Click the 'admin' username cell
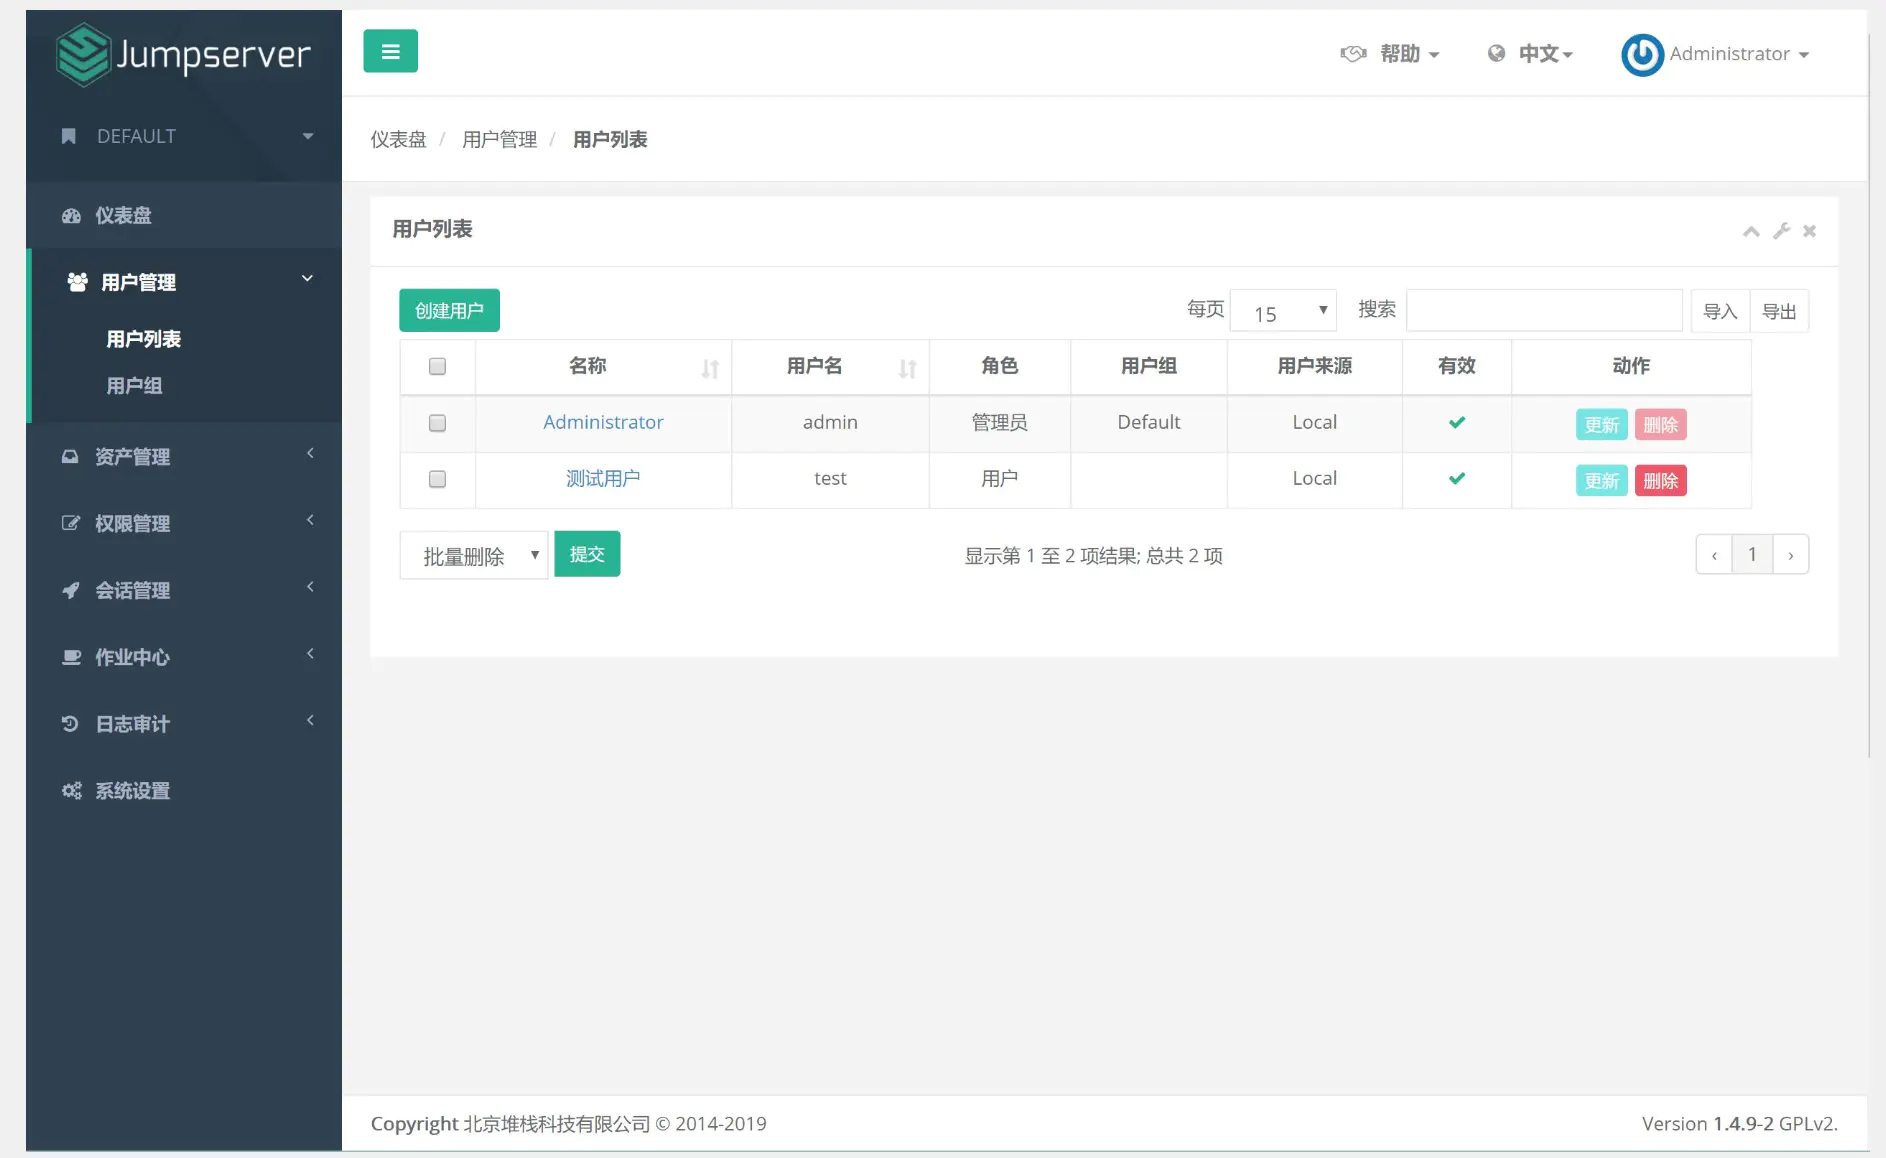Screen dimensions: 1886x1158 pyautogui.click(x=830, y=423)
